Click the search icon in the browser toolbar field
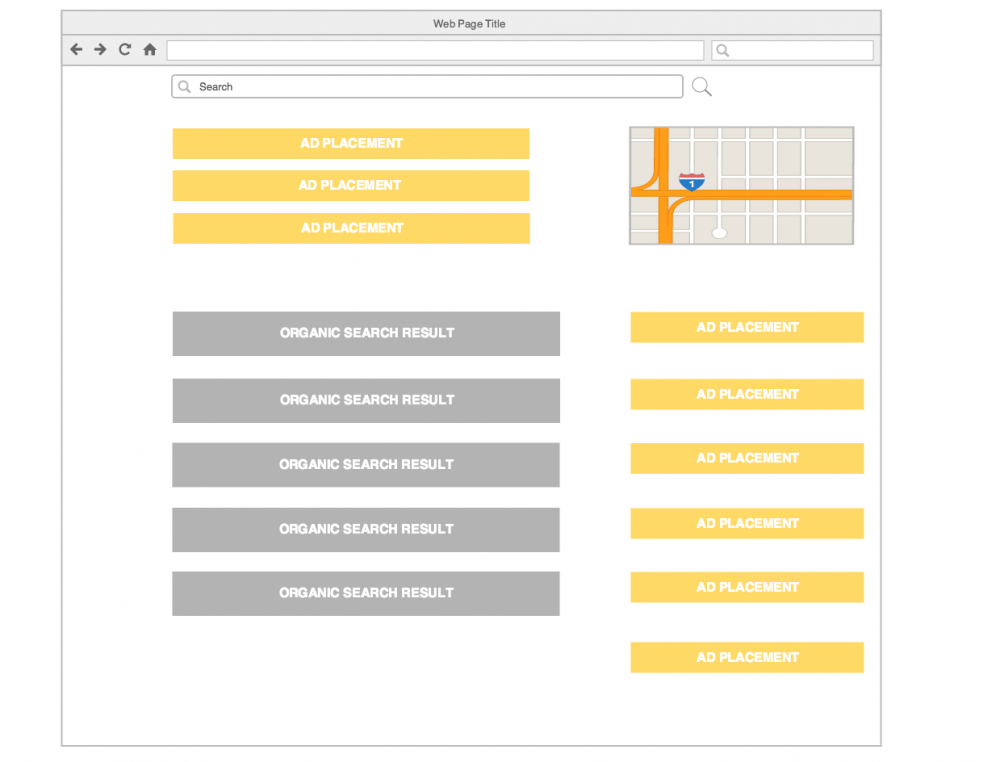Image resolution: width=1000 pixels, height=762 pixels. (721, 49)
